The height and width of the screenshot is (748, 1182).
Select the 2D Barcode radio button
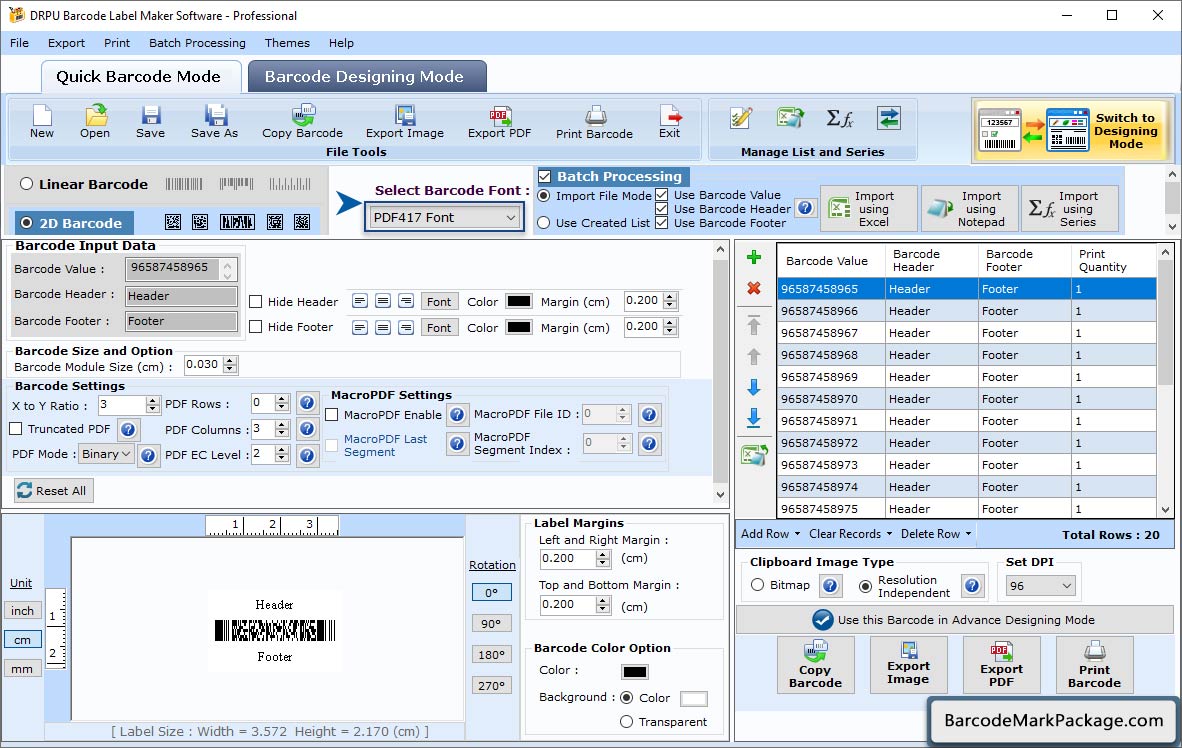pos(26,223)
